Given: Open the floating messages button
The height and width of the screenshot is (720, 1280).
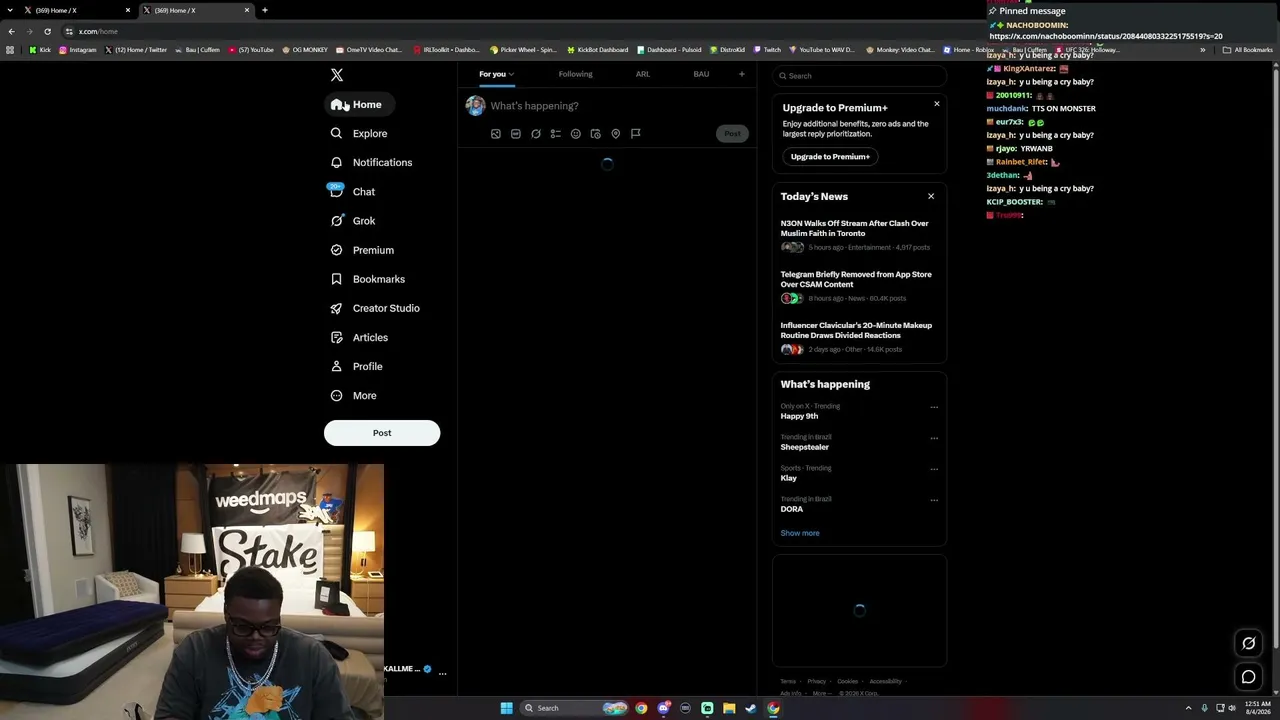Looking at the screenshot, I should click(x=1248, y=677).
